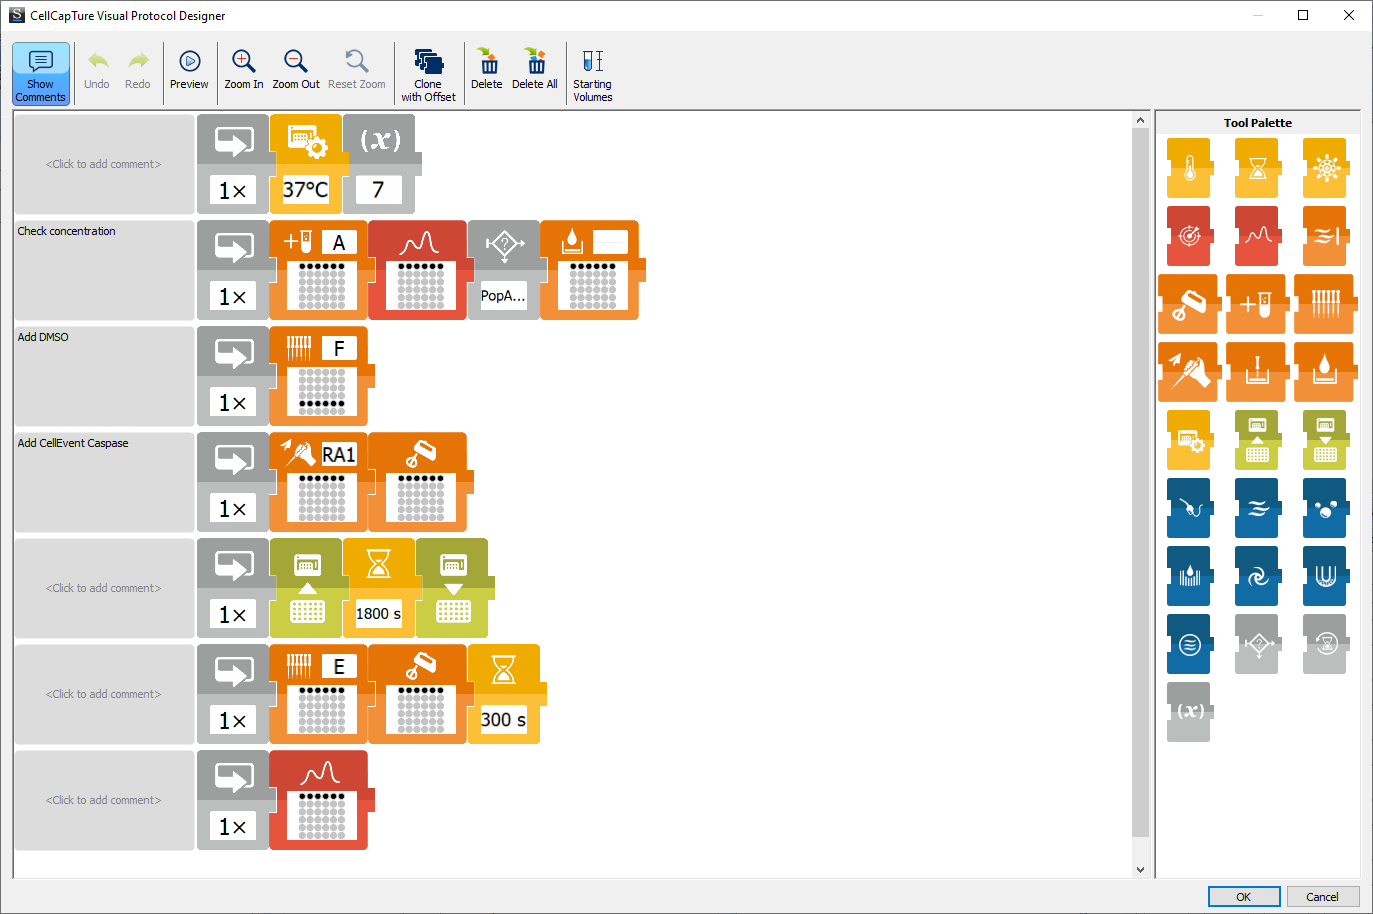Click the Delete All trash icon

coord(535,62)
